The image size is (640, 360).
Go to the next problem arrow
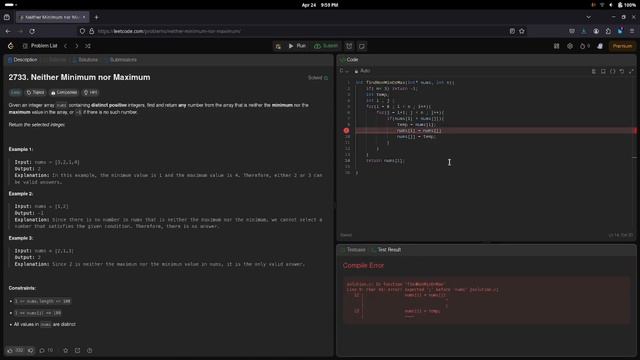(77, 46)
